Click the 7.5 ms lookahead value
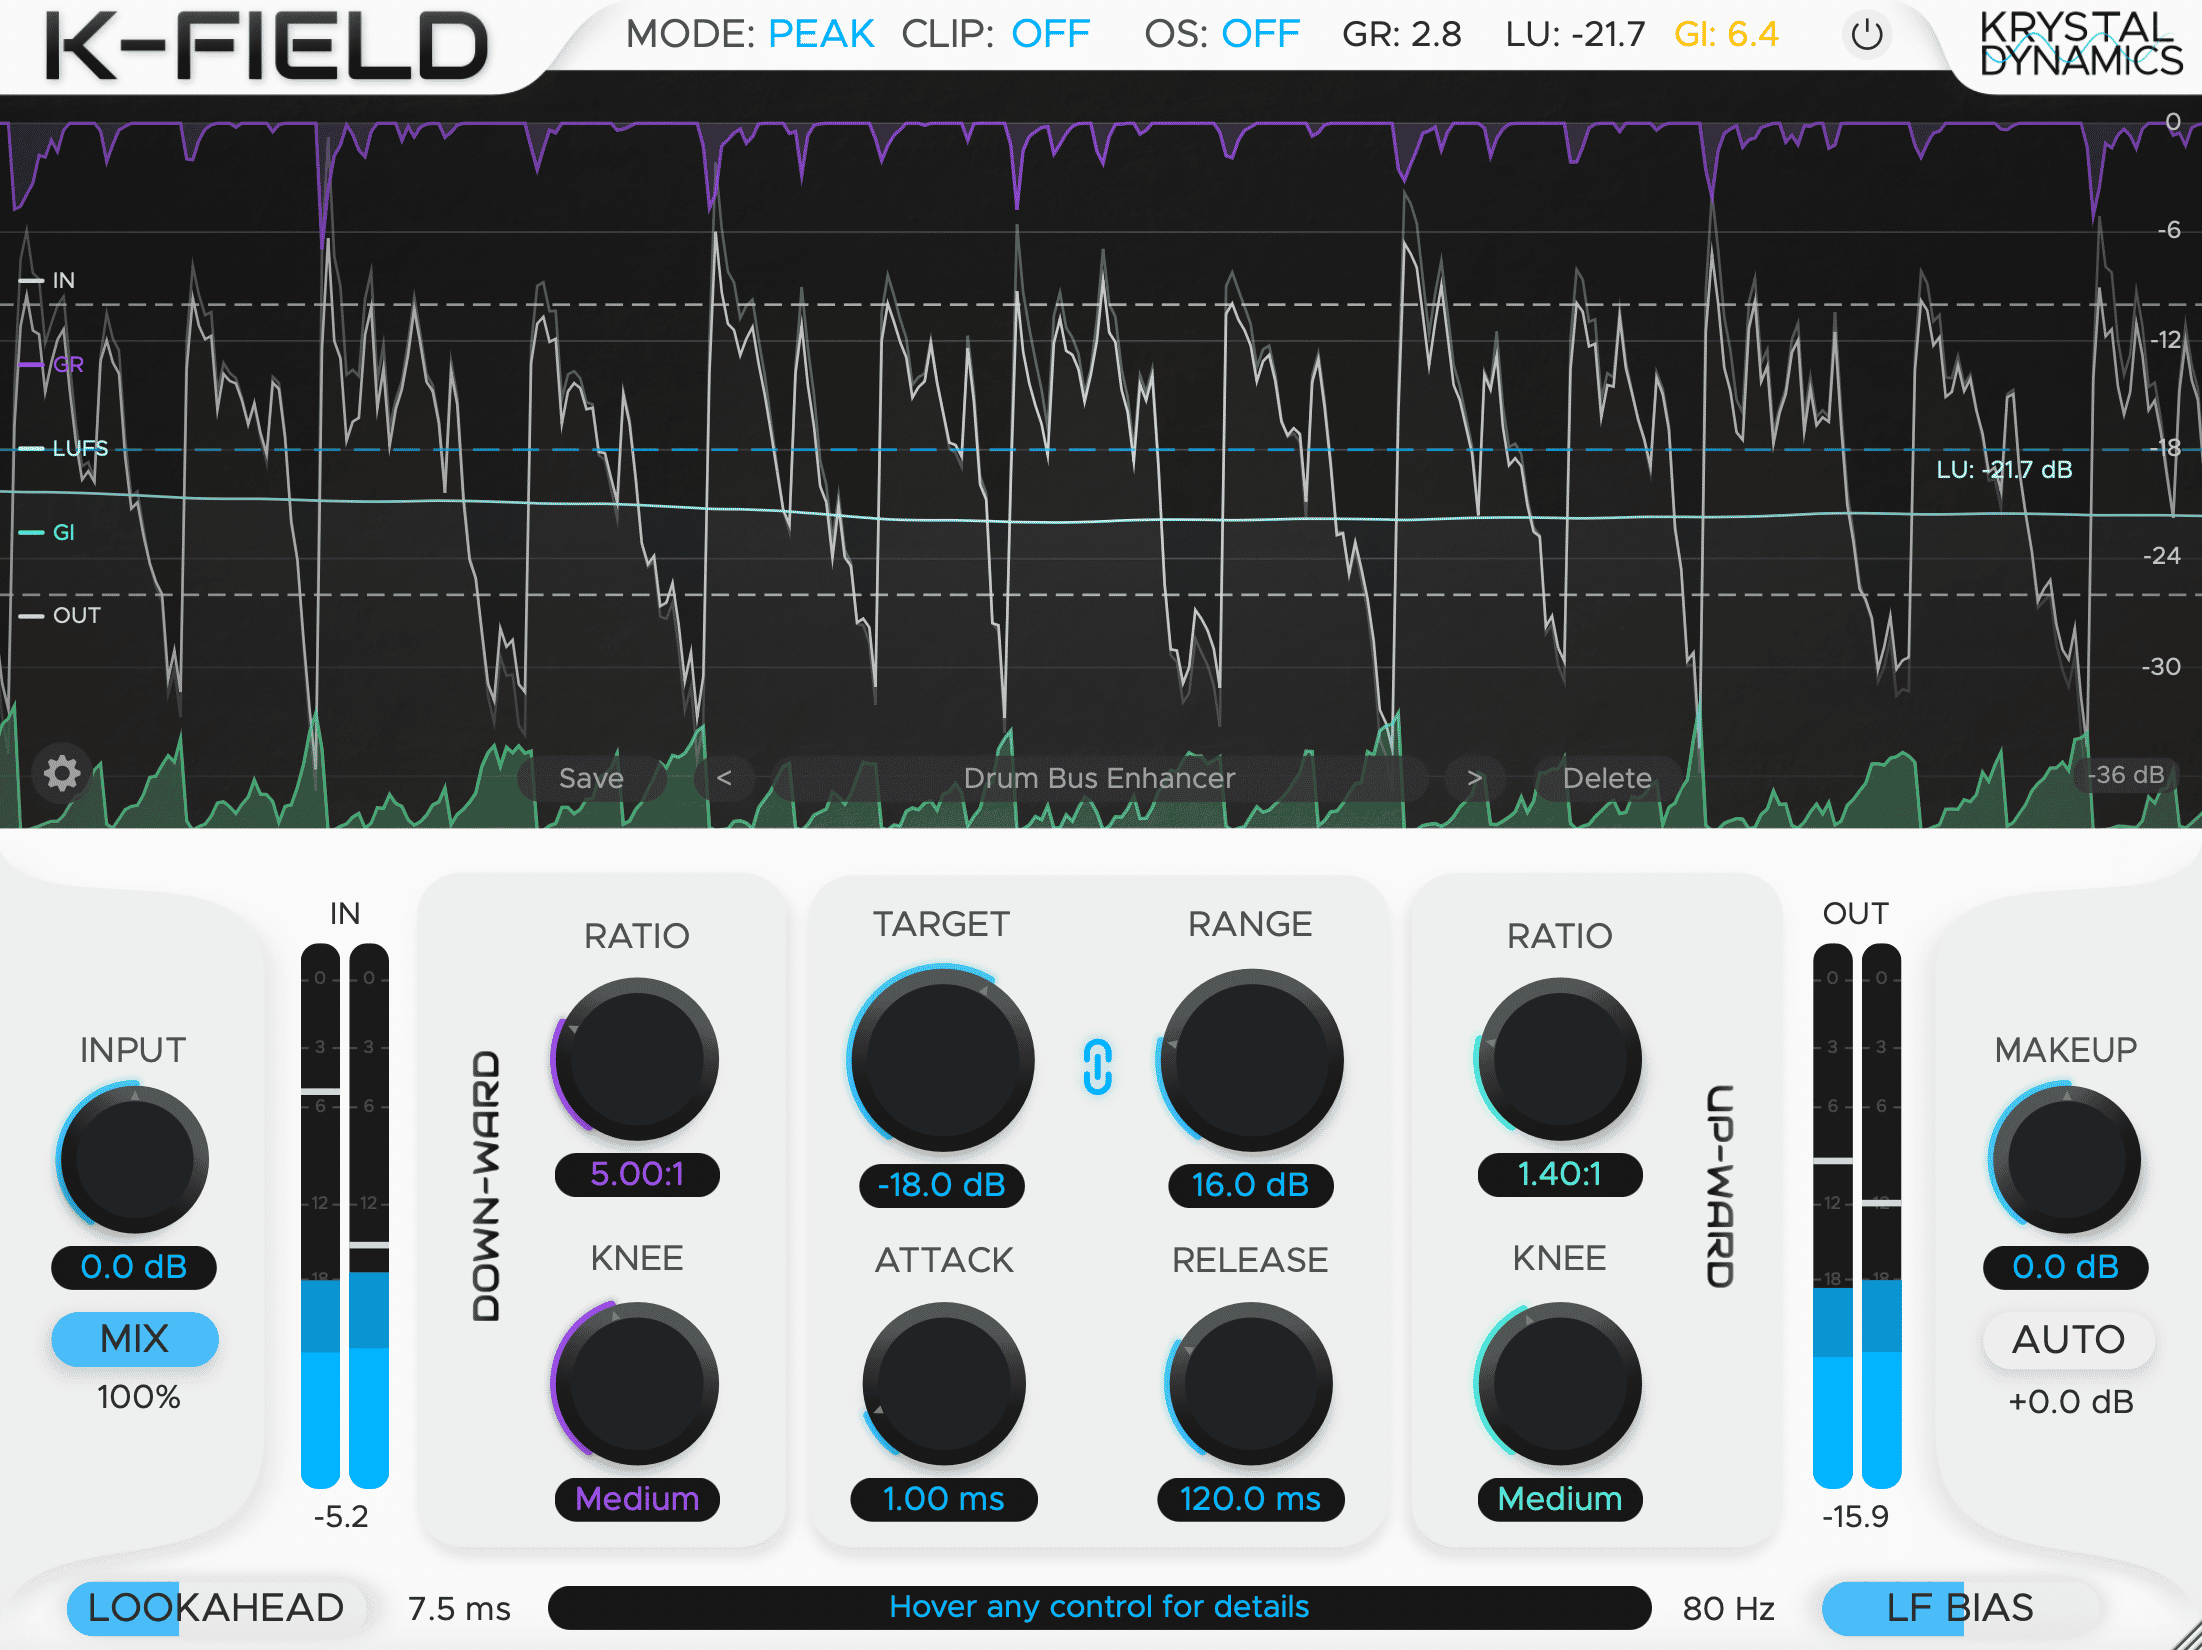Image resolution: width=2202 pixels, height=1650 pixels. [x=459, y=1609]
